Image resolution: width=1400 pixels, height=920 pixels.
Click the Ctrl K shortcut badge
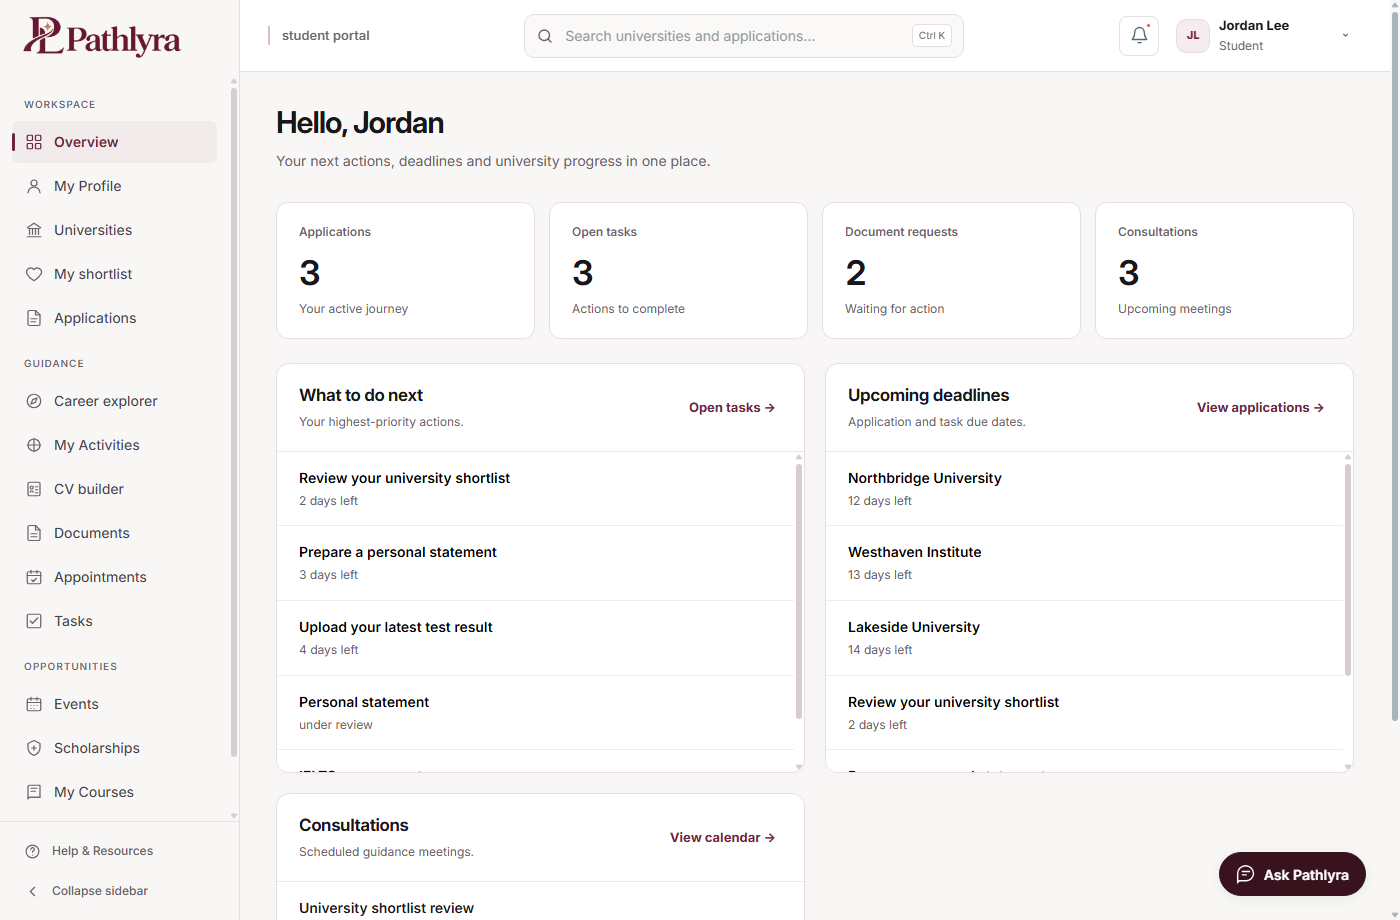(x=932, y=36)
